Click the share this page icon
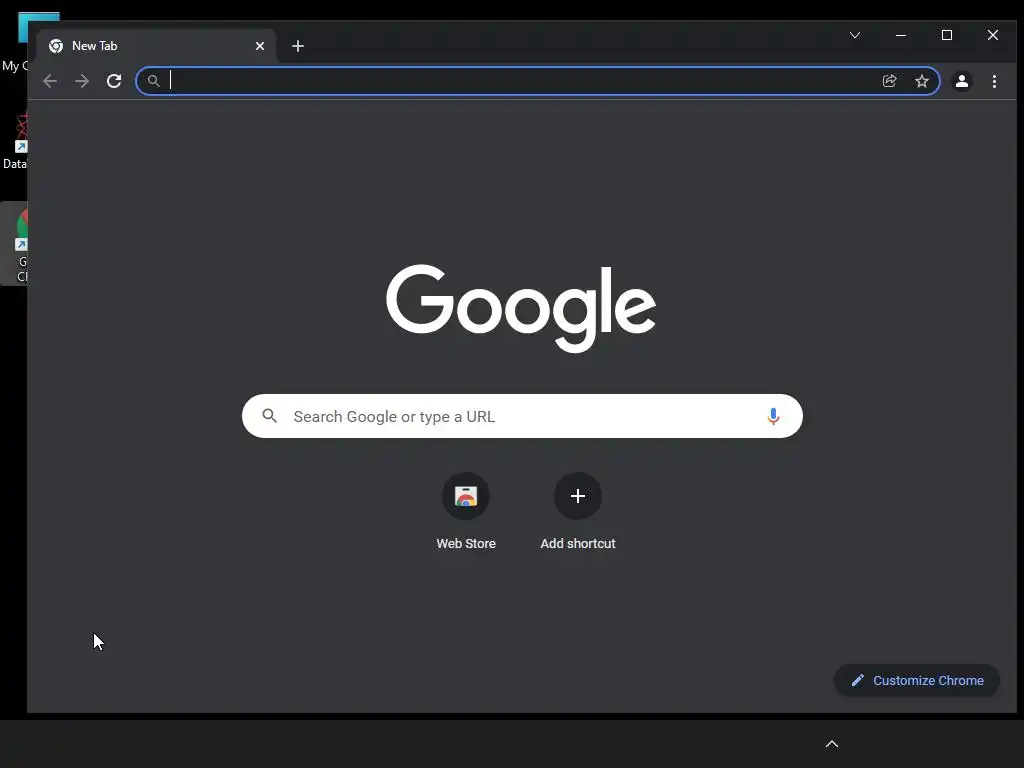This screenshot has width=1024, height=768. click(x=889, y=81)
